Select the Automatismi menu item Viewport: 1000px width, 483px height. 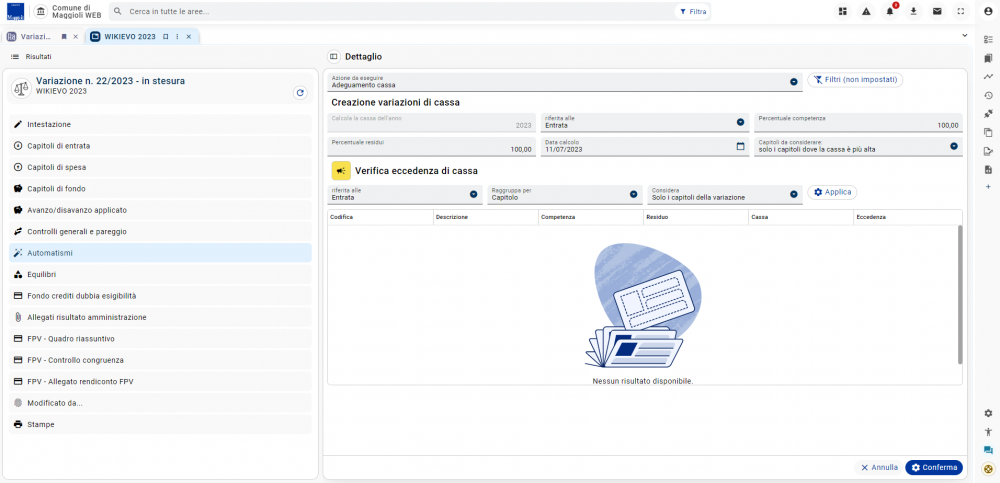tap(160, 253)
